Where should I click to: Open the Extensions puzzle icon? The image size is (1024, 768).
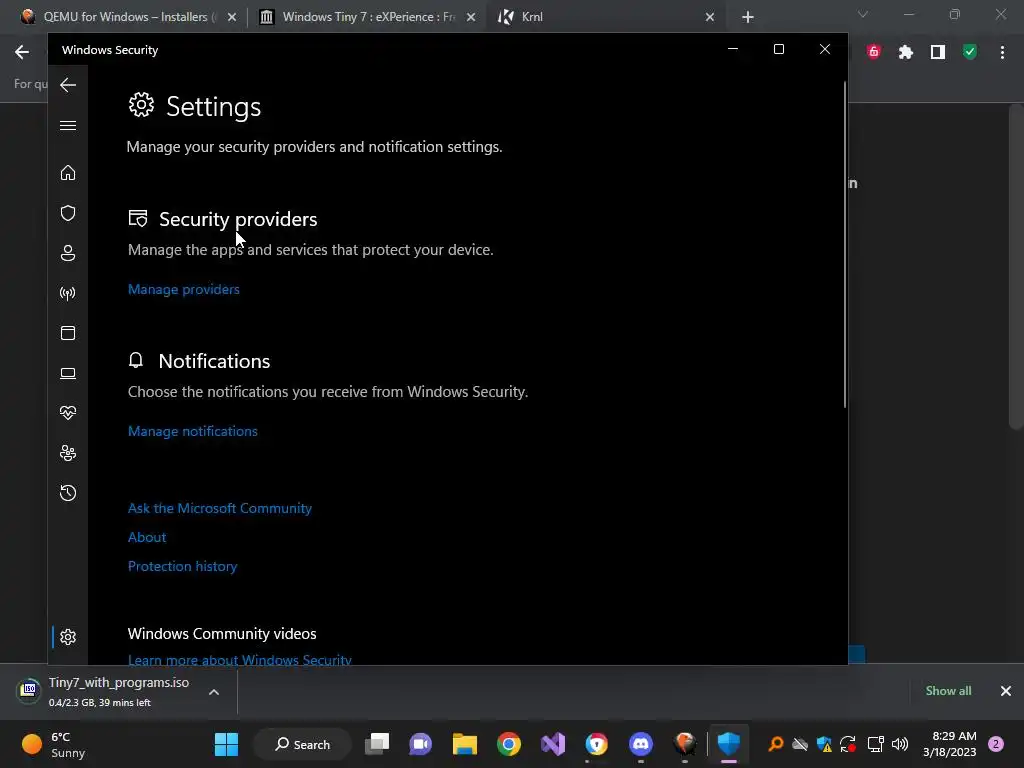[906, 52]
